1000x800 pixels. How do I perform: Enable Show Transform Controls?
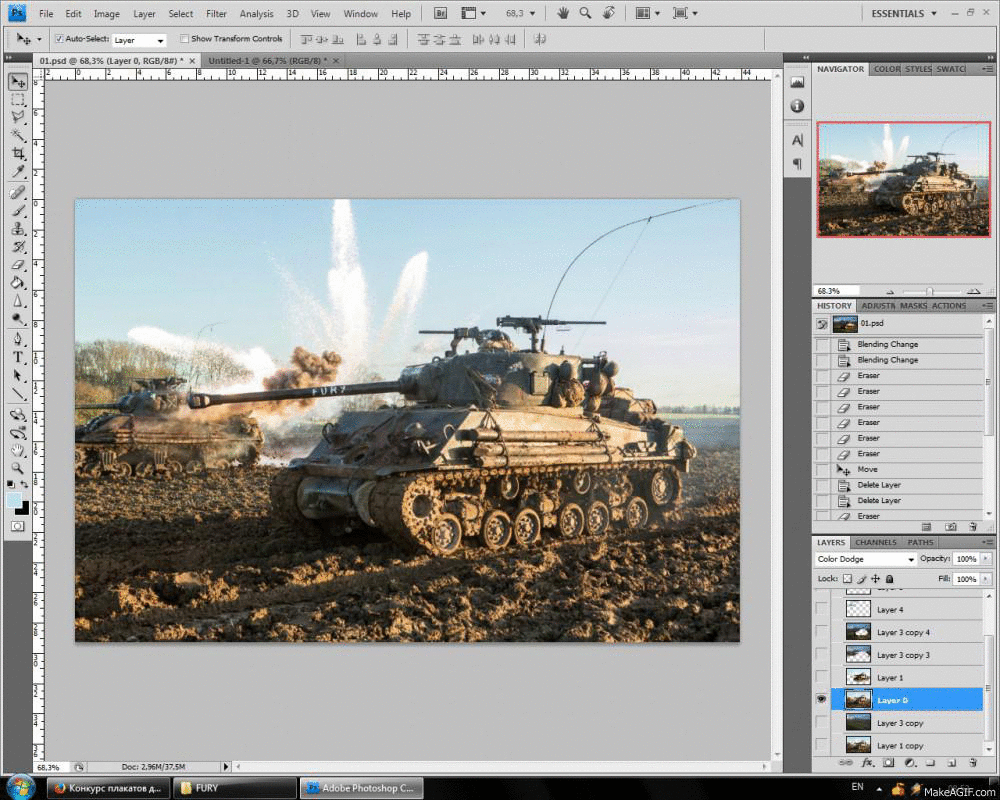point(185,39)
